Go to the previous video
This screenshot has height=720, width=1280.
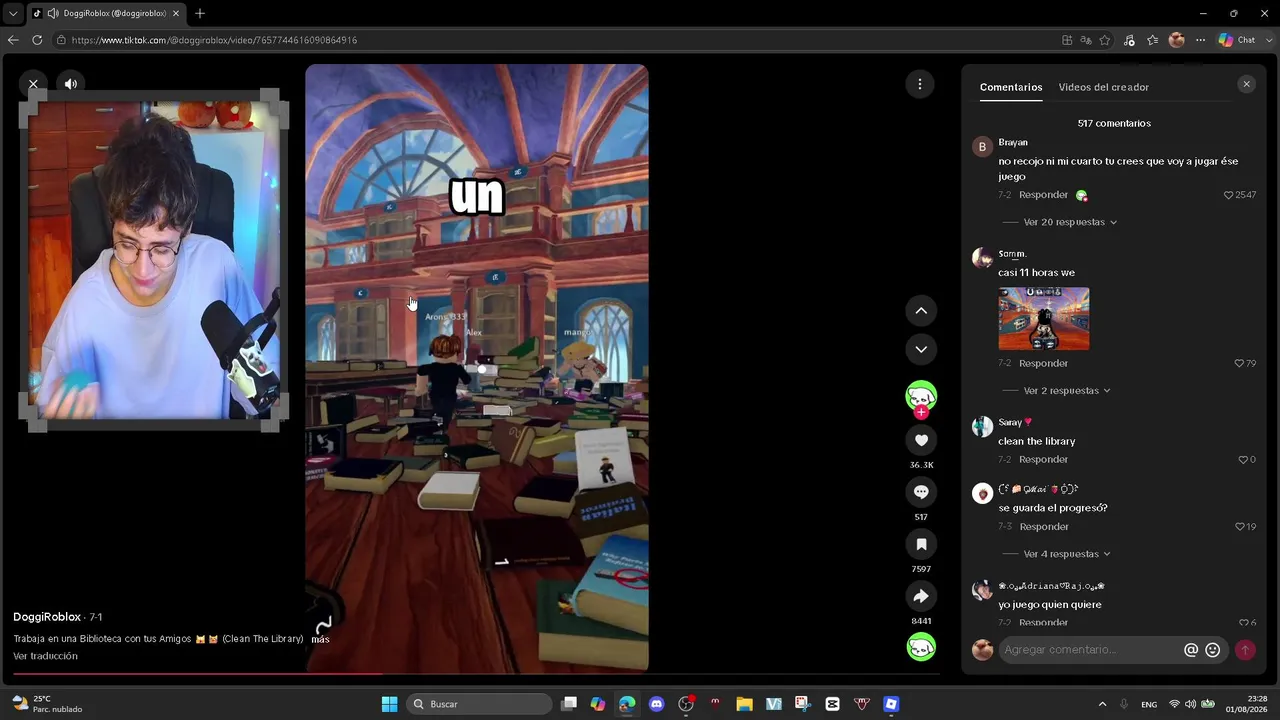[921, 311]
